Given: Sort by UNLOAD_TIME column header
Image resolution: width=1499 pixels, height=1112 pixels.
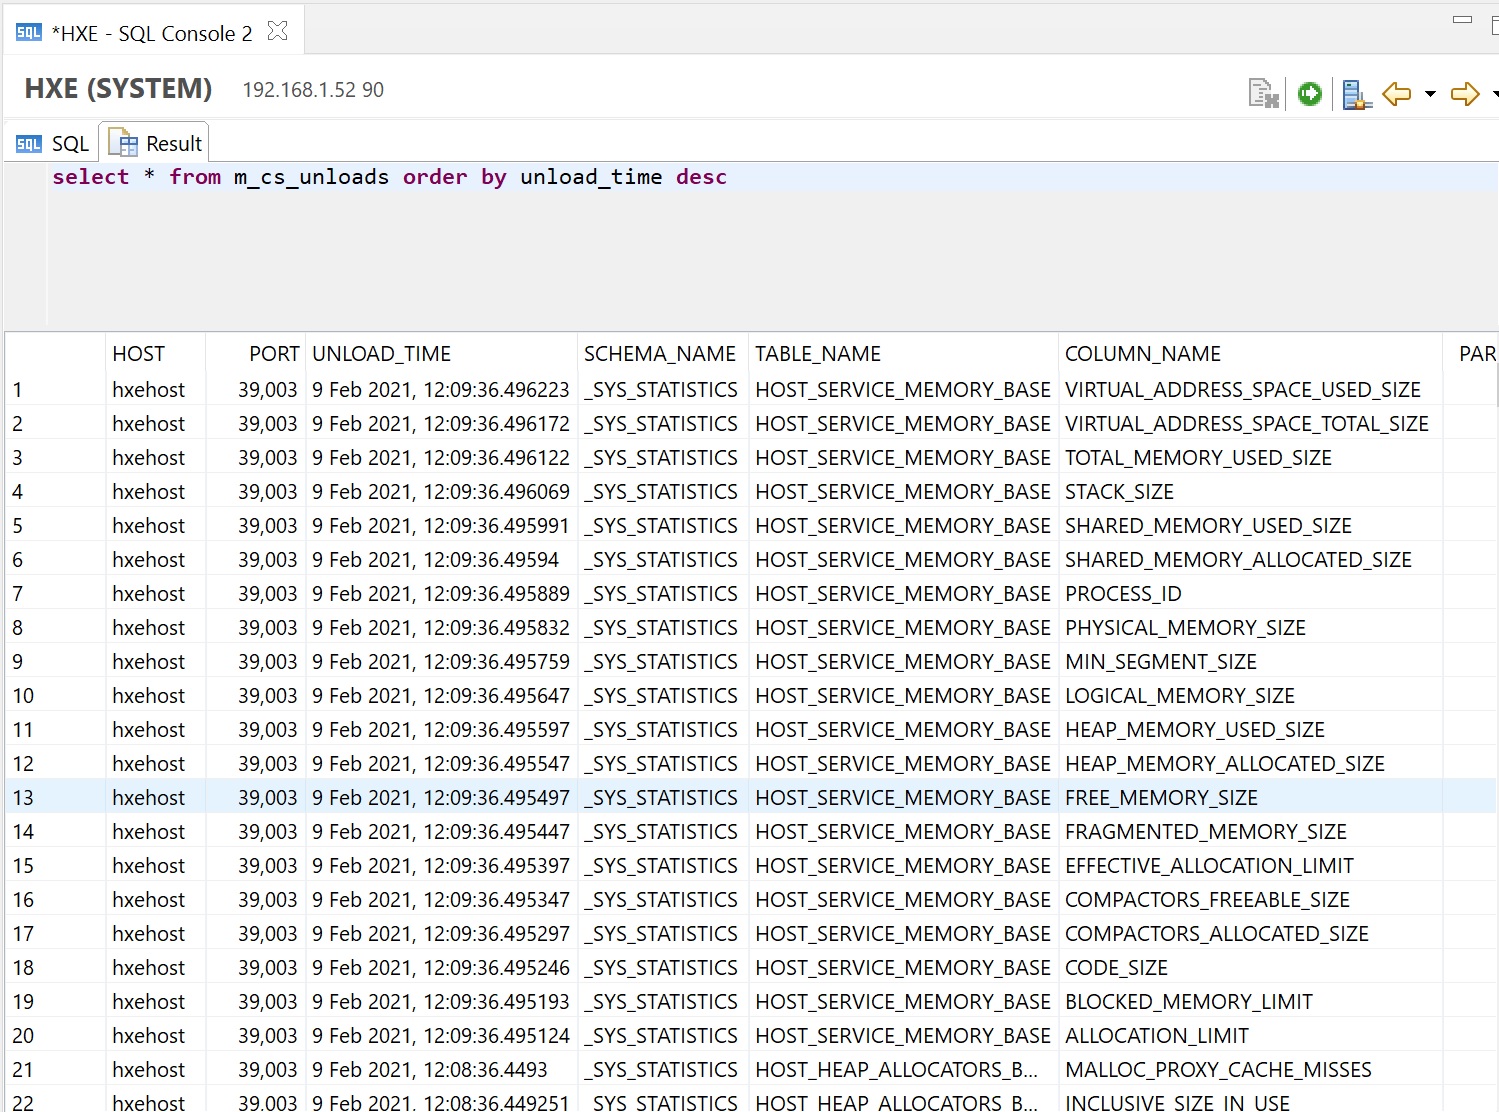Looking at the screenshot, I should (x=381, y=354).
